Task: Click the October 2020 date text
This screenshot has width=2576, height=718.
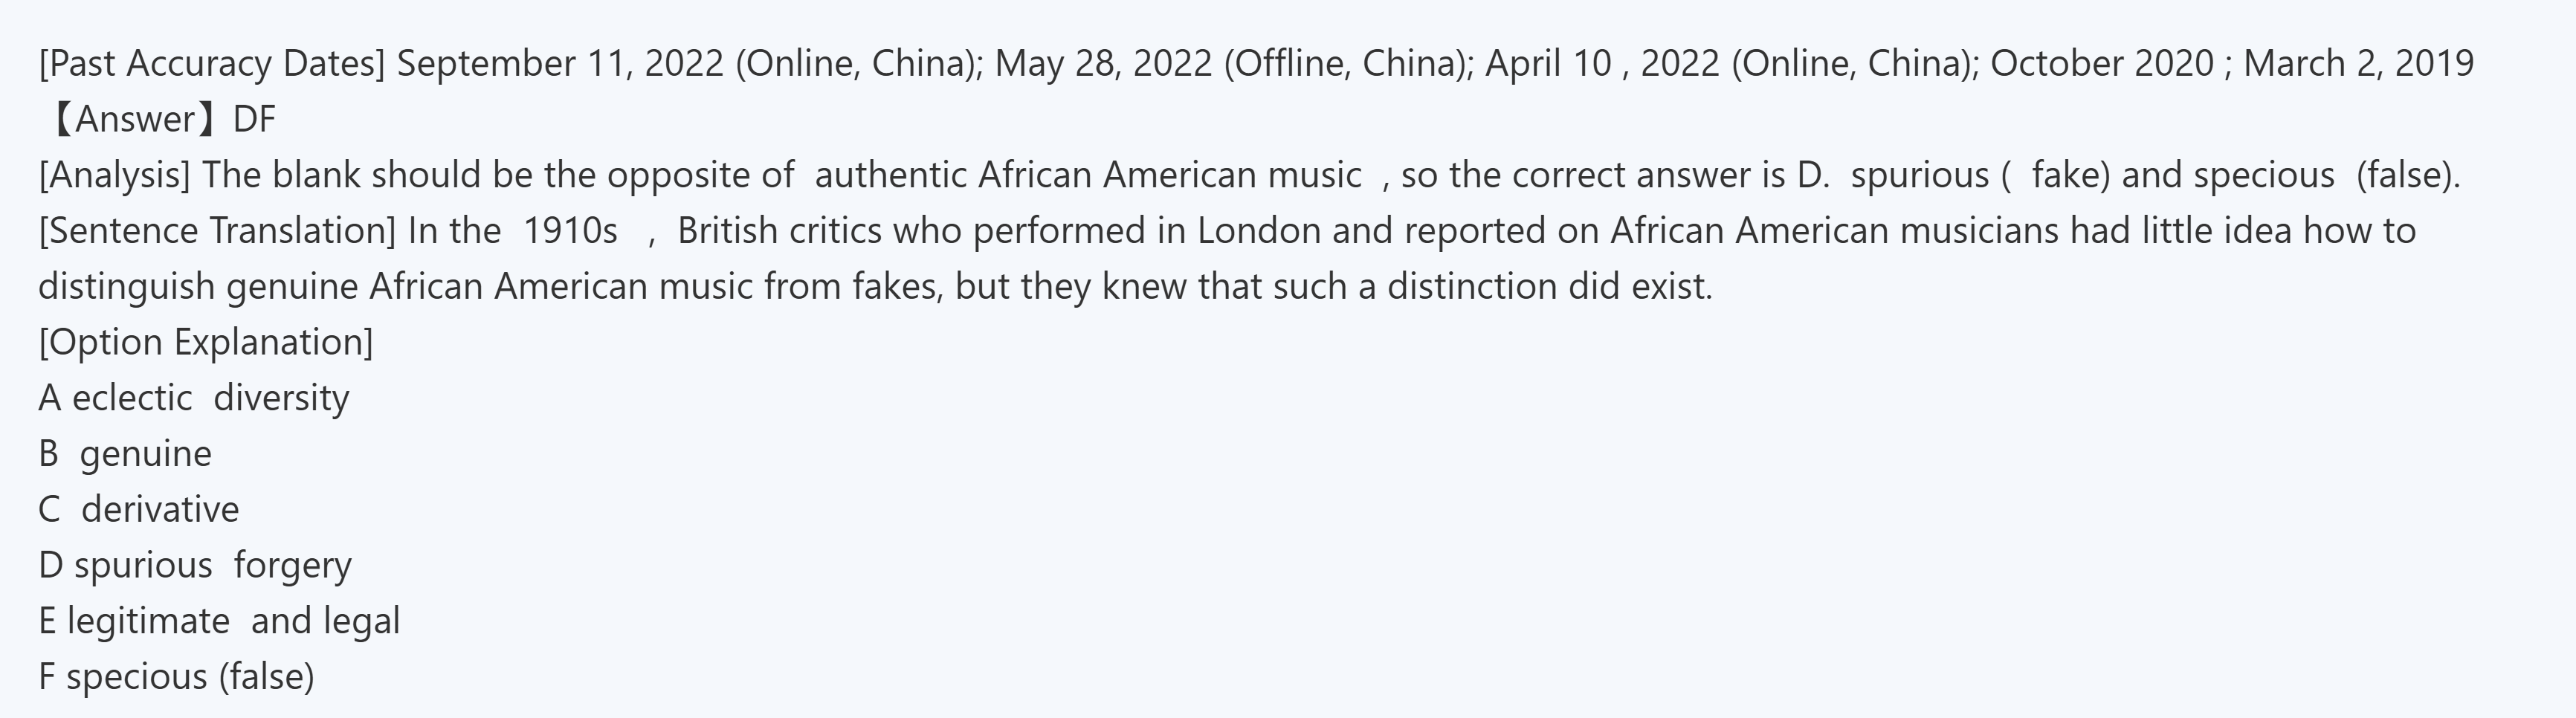Action: pos(2101,64)
